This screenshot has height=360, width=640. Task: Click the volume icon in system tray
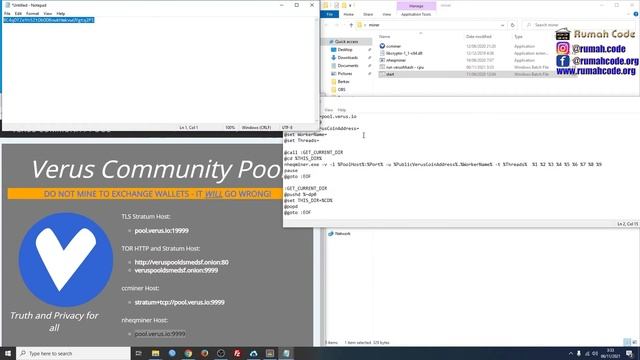[596, 353]
